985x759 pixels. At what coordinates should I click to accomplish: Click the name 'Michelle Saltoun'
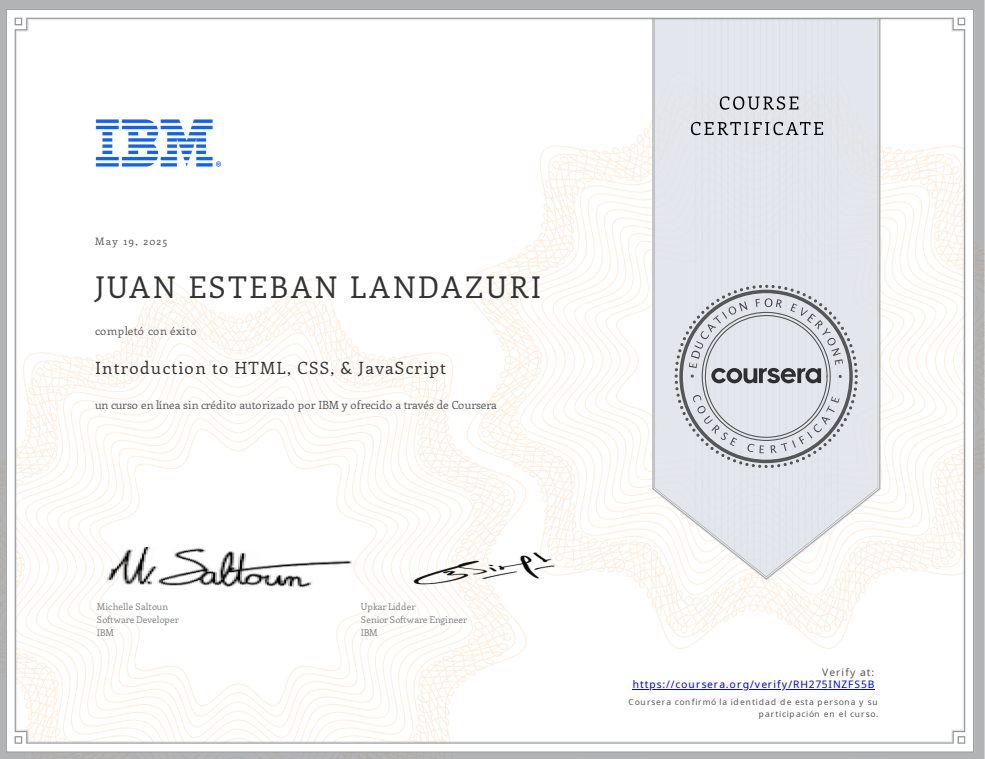pos(132,606)
